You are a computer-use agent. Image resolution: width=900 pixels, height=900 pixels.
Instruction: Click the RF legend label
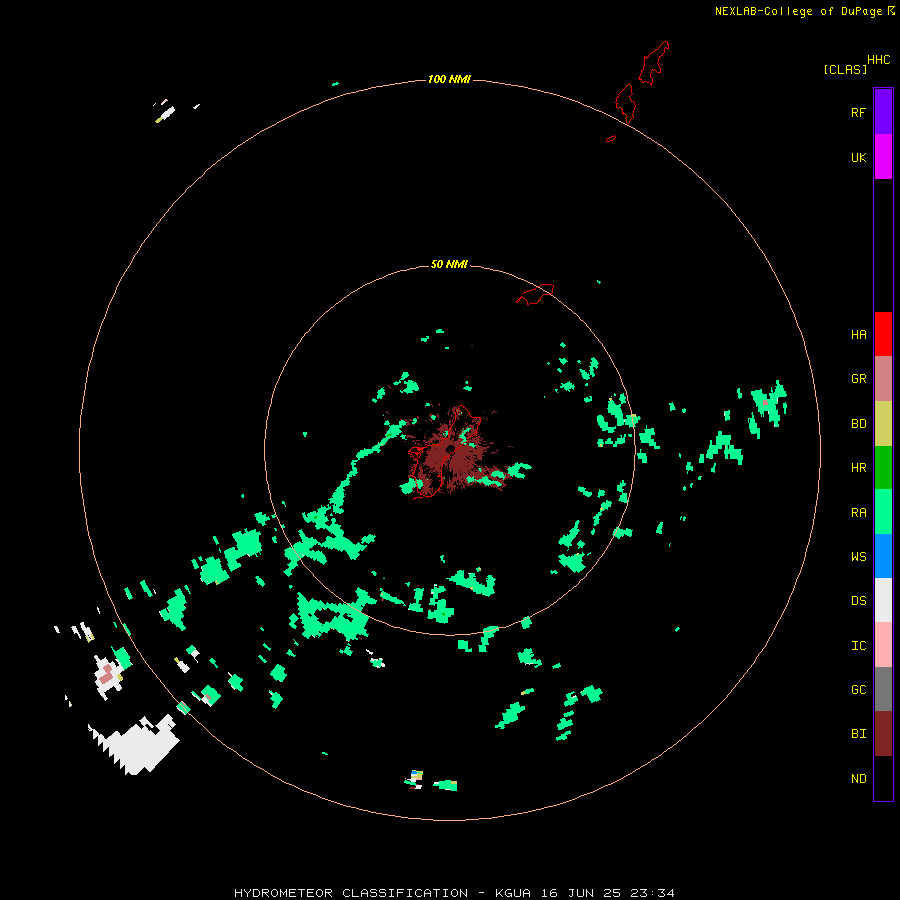858,112
